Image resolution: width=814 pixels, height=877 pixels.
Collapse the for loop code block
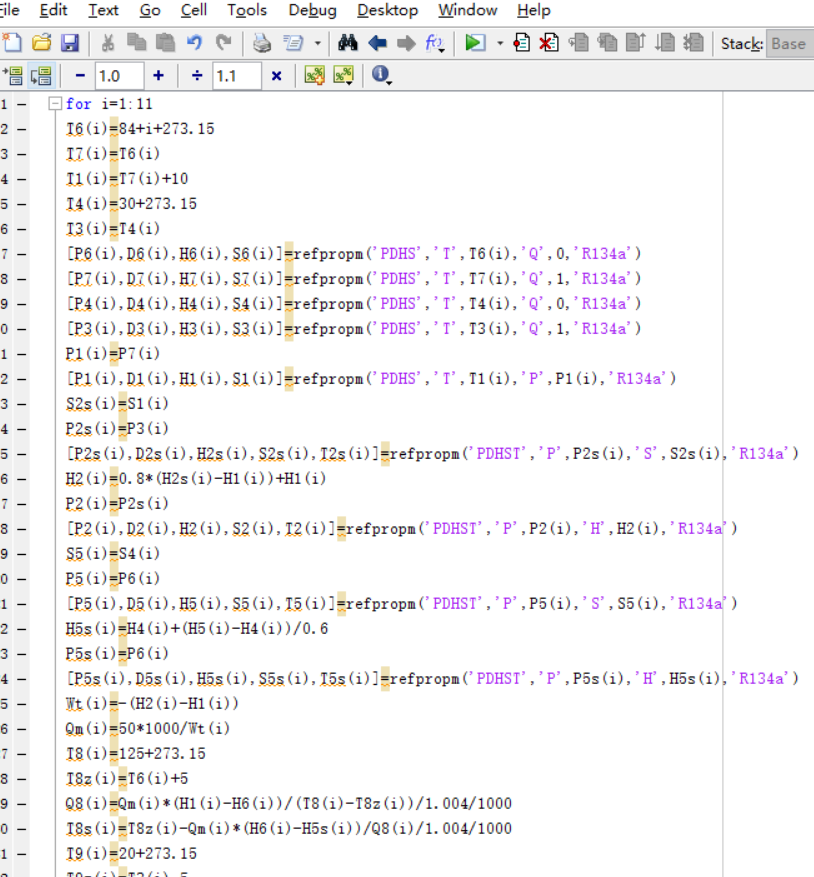coord(56,104)
